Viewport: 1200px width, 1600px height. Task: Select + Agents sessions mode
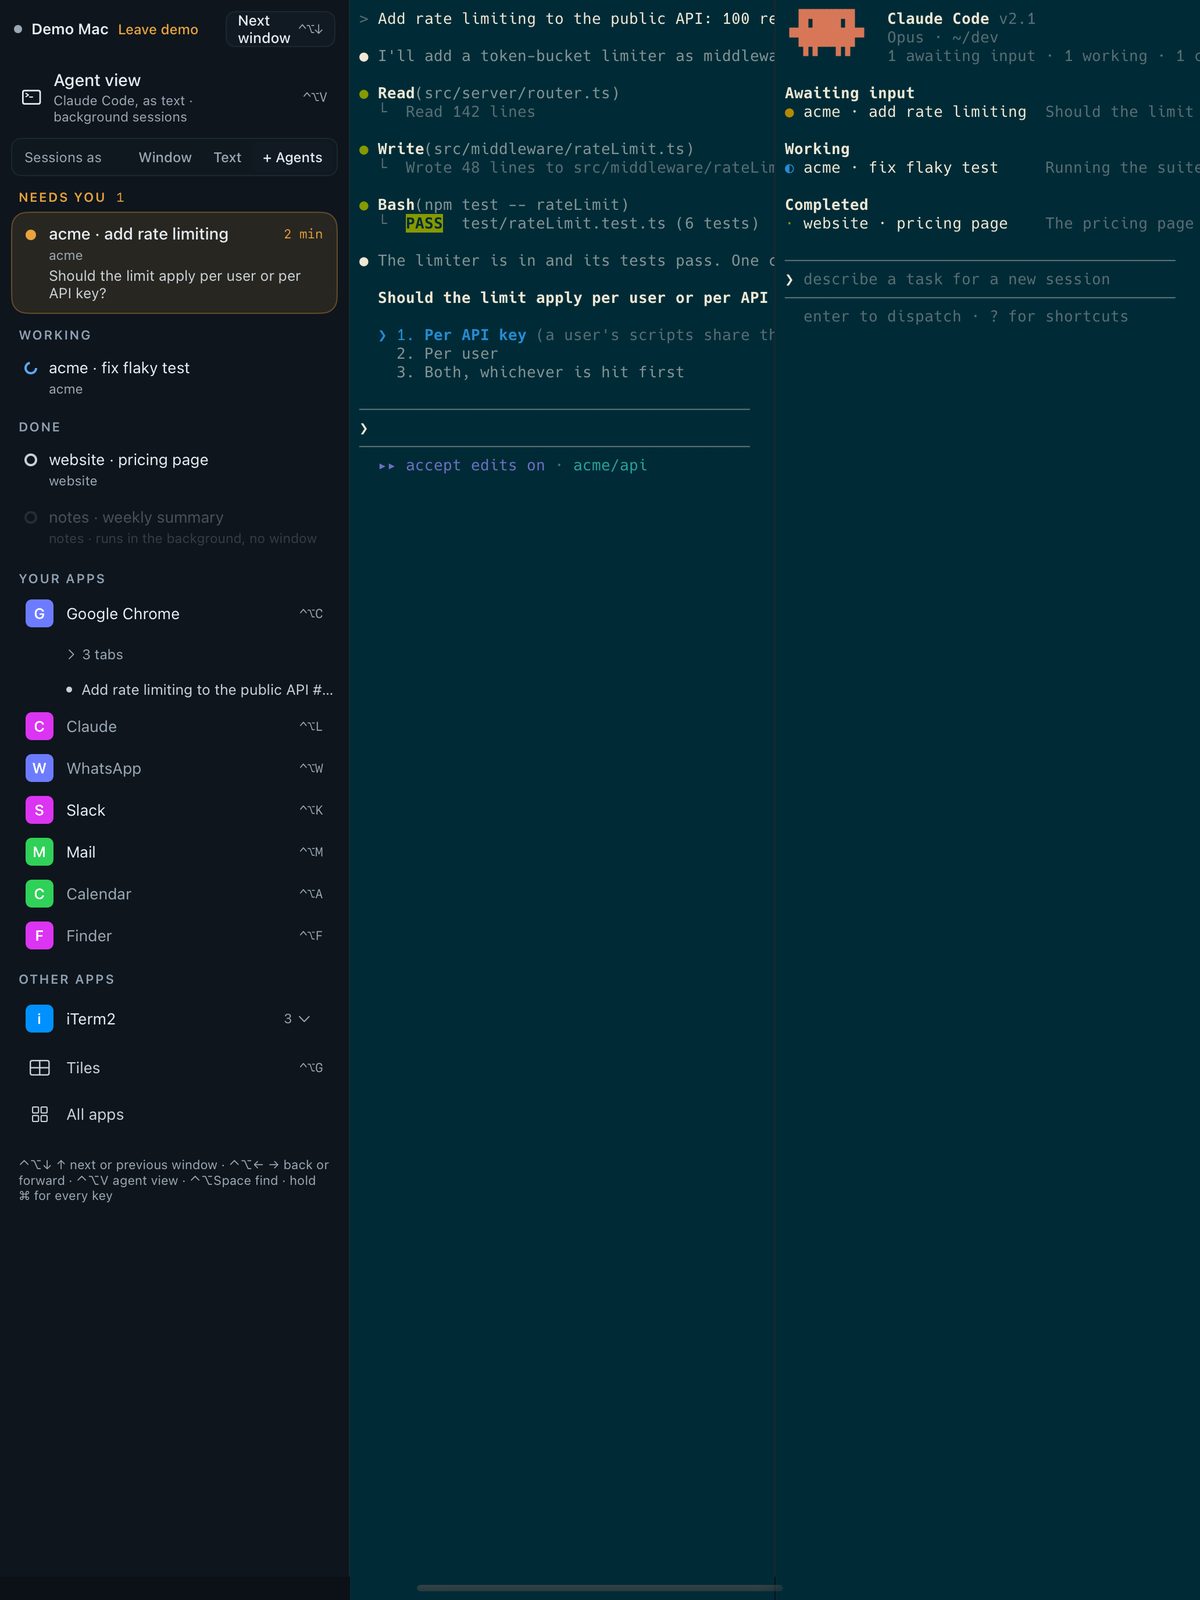(292, 157)
